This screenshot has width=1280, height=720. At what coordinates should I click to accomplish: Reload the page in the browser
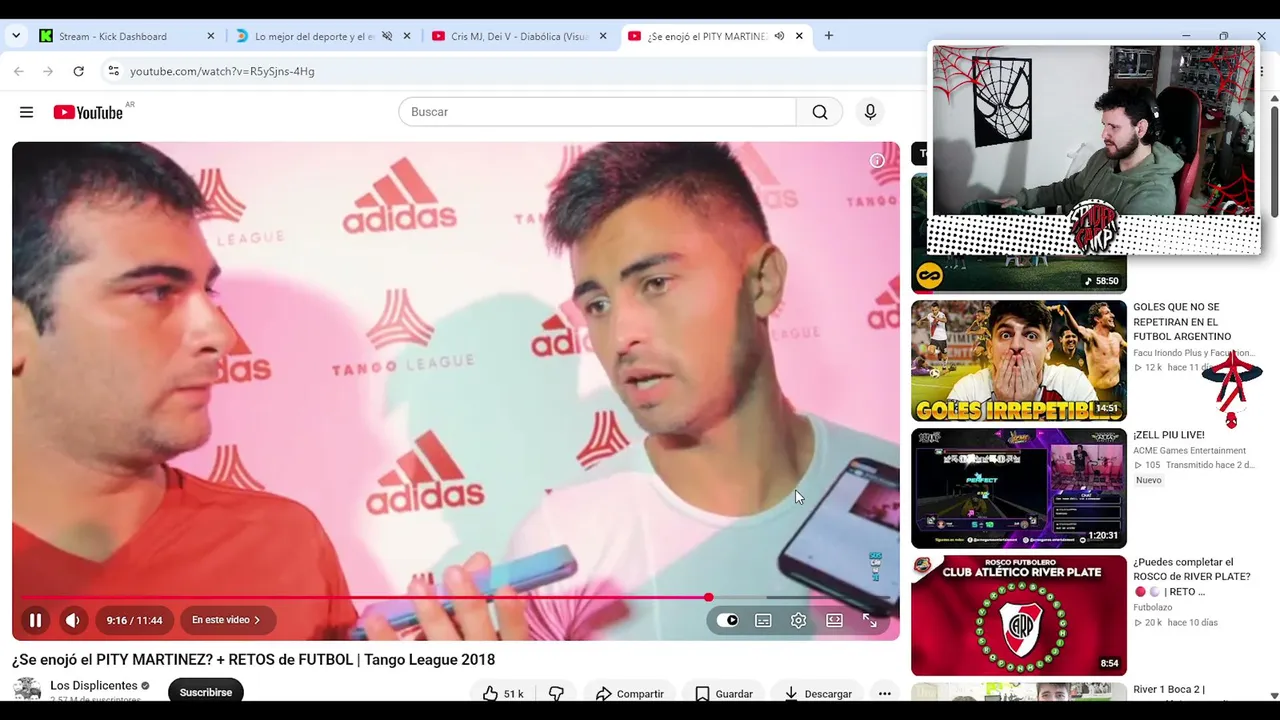[78, 71]
